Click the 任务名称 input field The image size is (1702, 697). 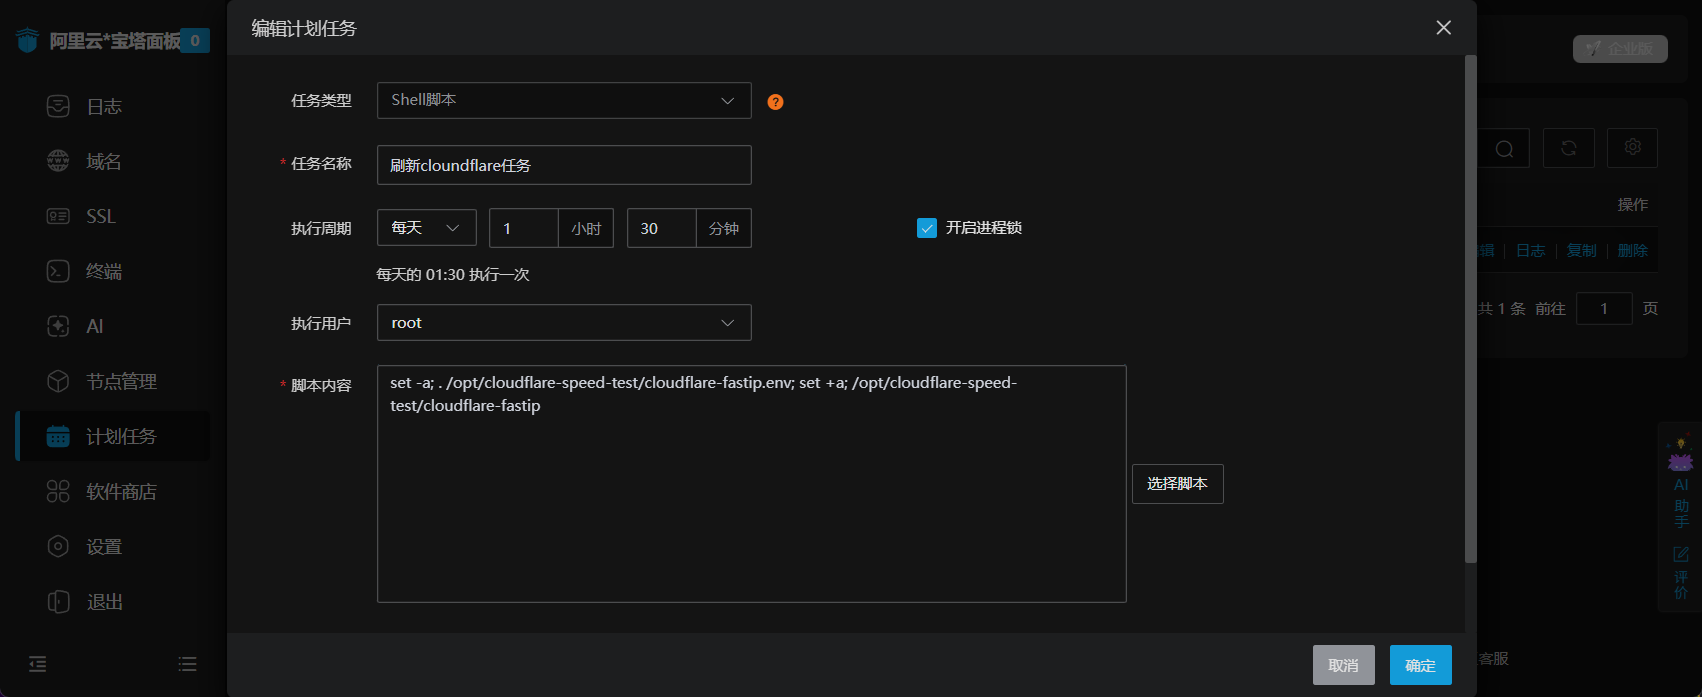[564, 165]
